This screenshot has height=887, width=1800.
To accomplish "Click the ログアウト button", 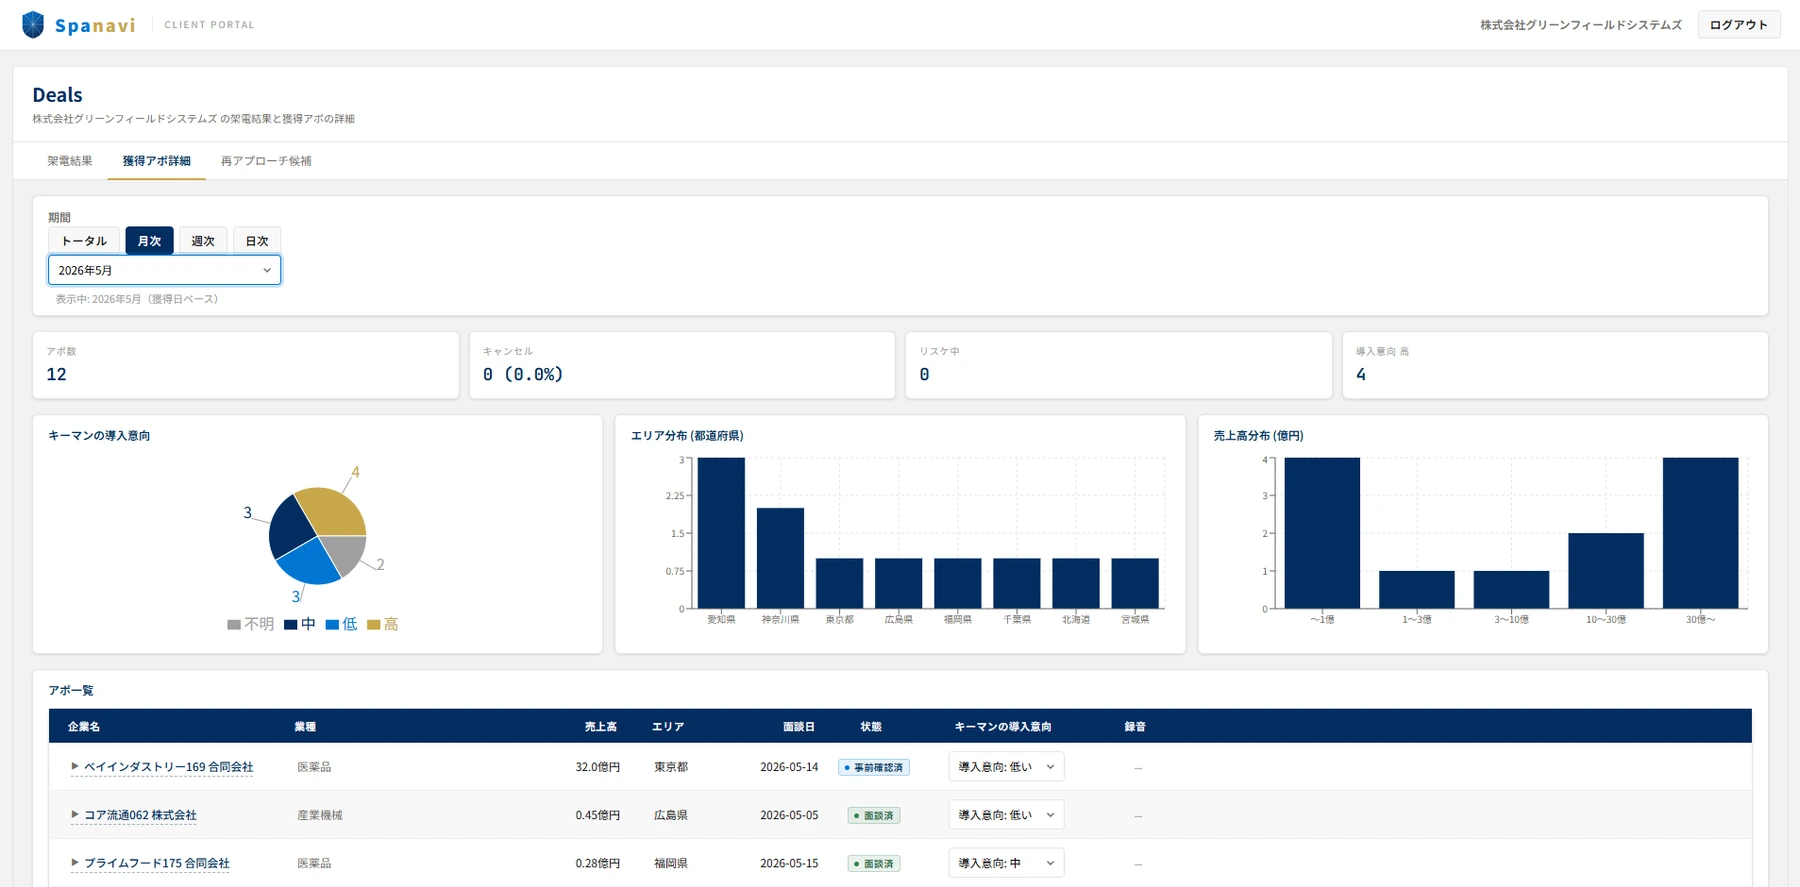I will point(1739,25).
